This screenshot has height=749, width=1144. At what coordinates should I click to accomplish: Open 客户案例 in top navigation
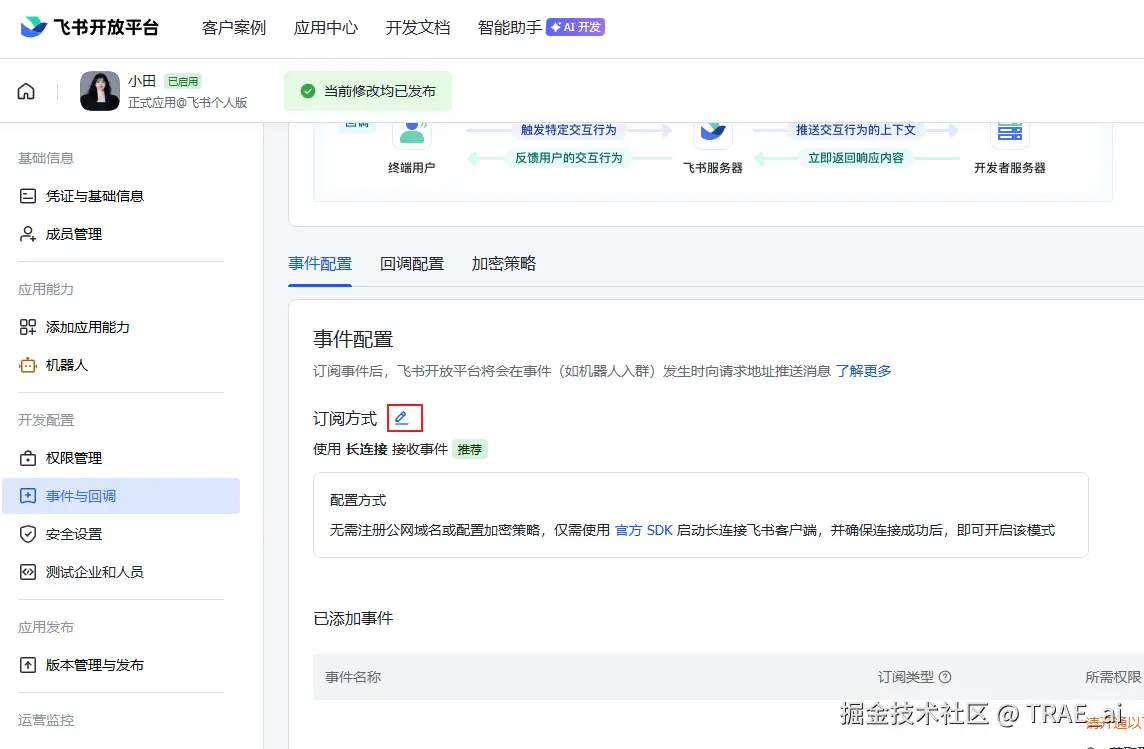(233, 28)
